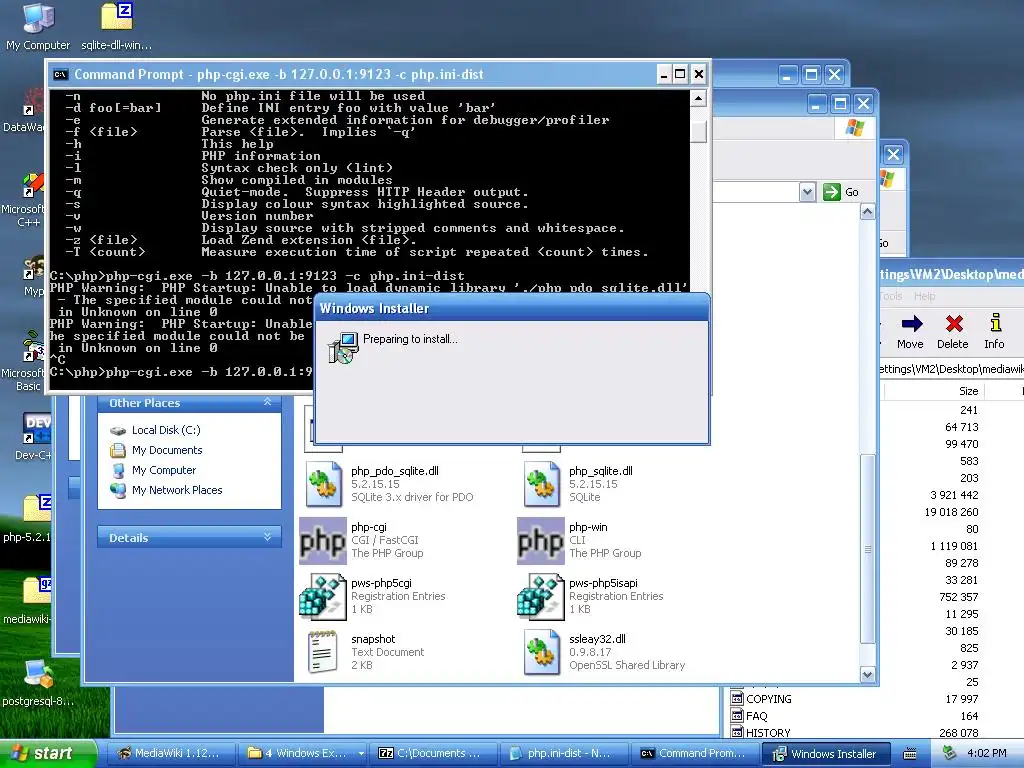
Task: Open My Computer desktop icon
Action: pos(38,18)
